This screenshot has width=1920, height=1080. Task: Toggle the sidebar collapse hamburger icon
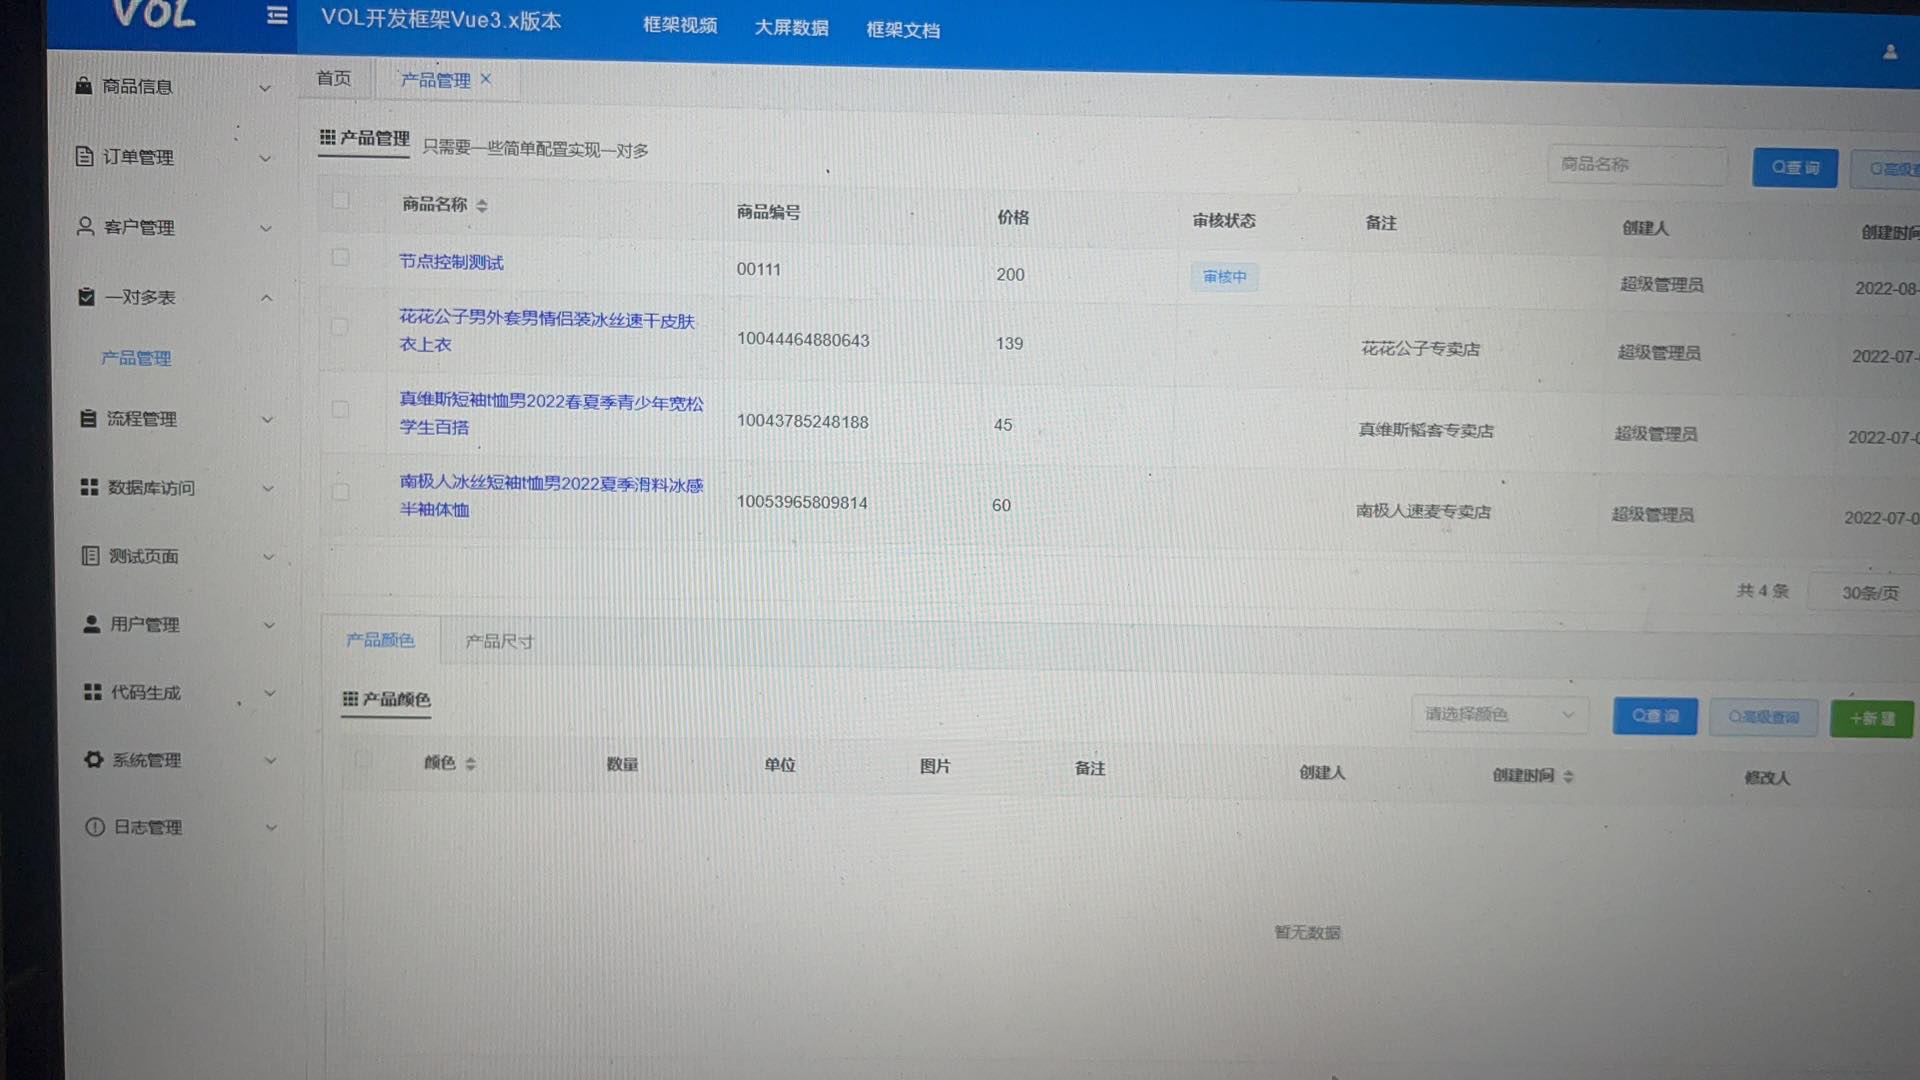pos(277,15)
